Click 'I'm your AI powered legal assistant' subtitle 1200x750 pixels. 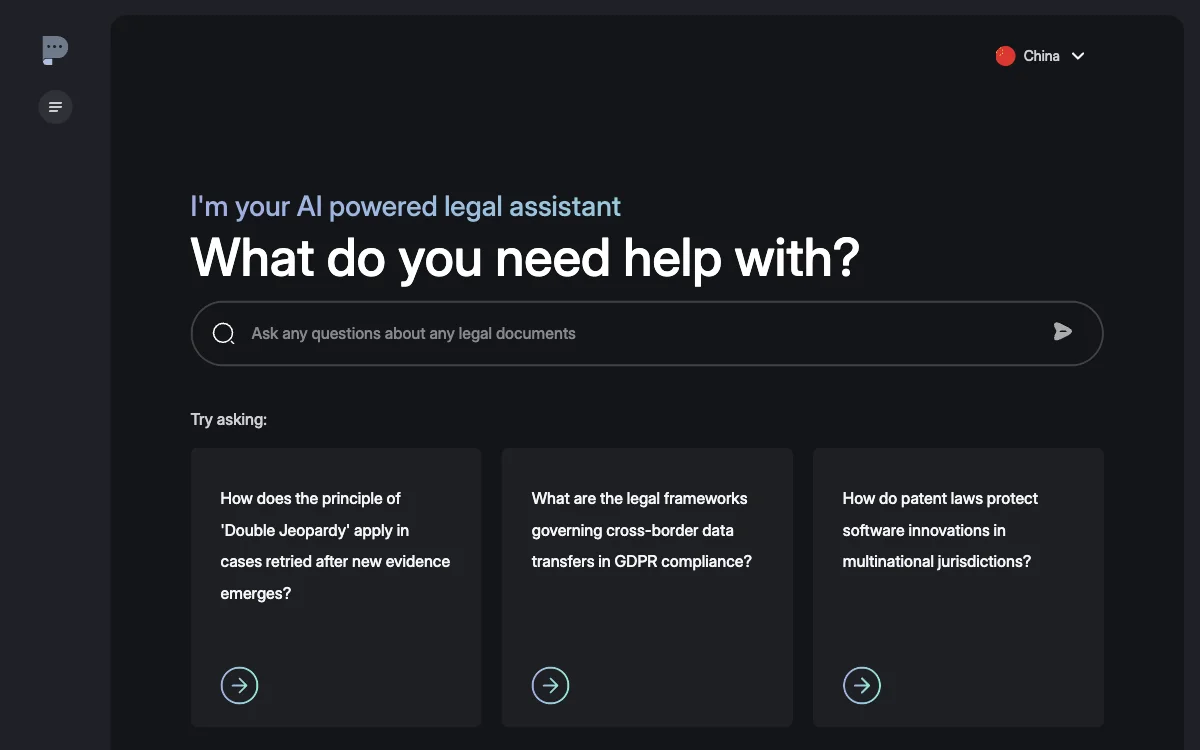coord(406,206)
